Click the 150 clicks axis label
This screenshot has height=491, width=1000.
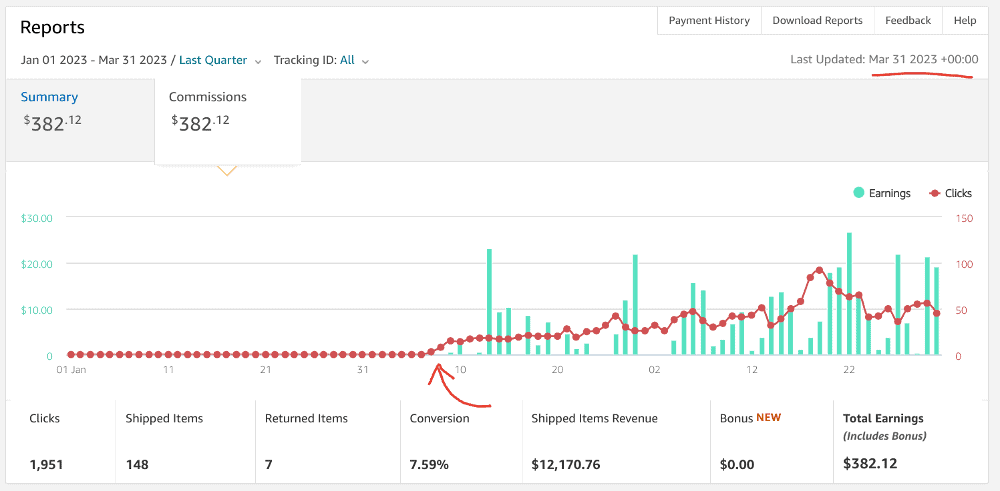pyautogui.click(x=964, y=218)
